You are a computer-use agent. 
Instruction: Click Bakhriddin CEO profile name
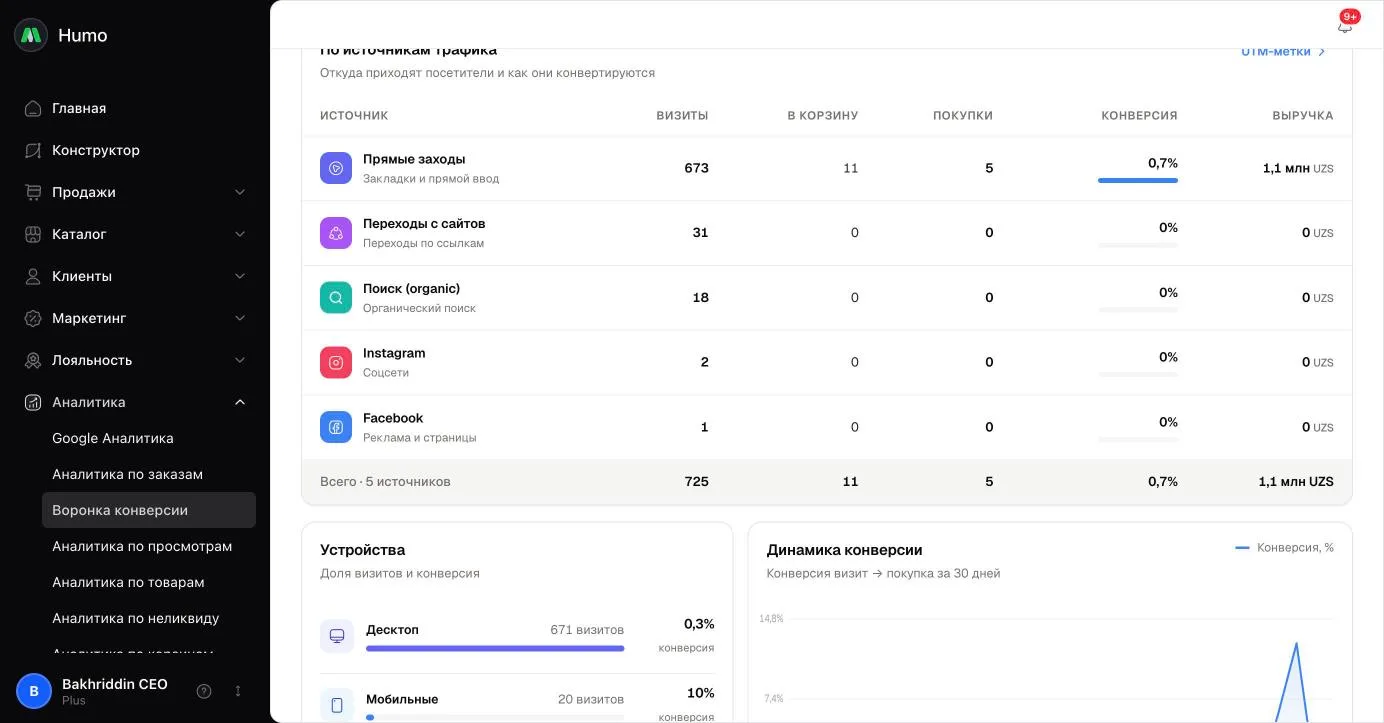click(x=115, y=684)
